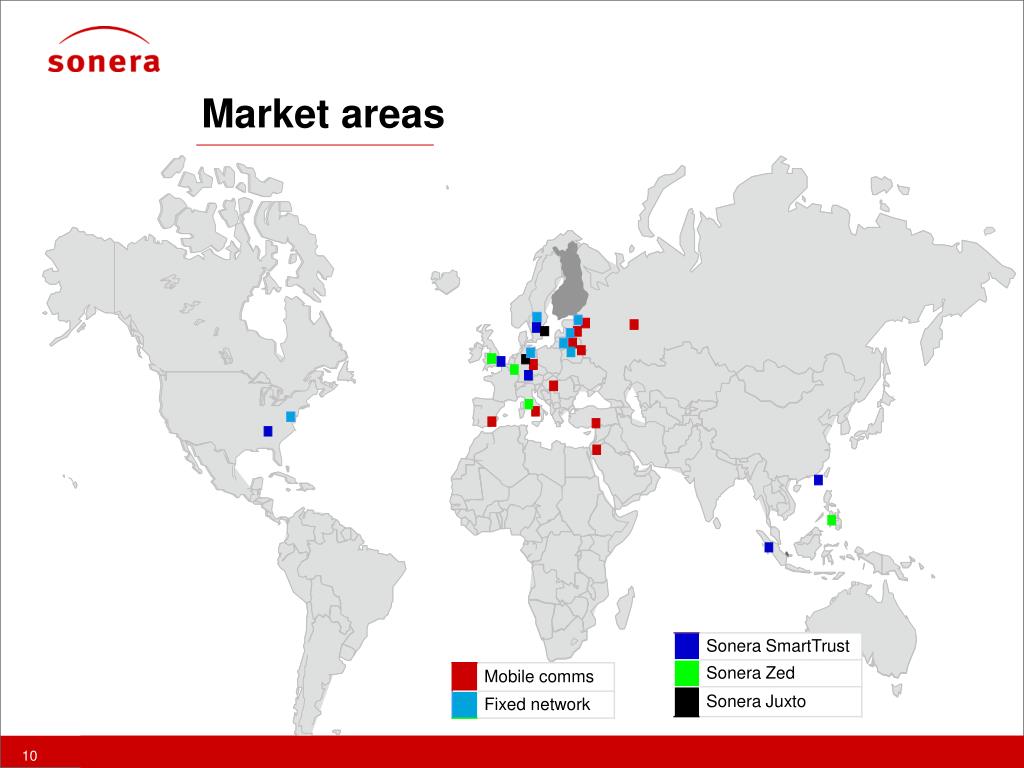Click the 'Mobile comms' legend label

539,677
